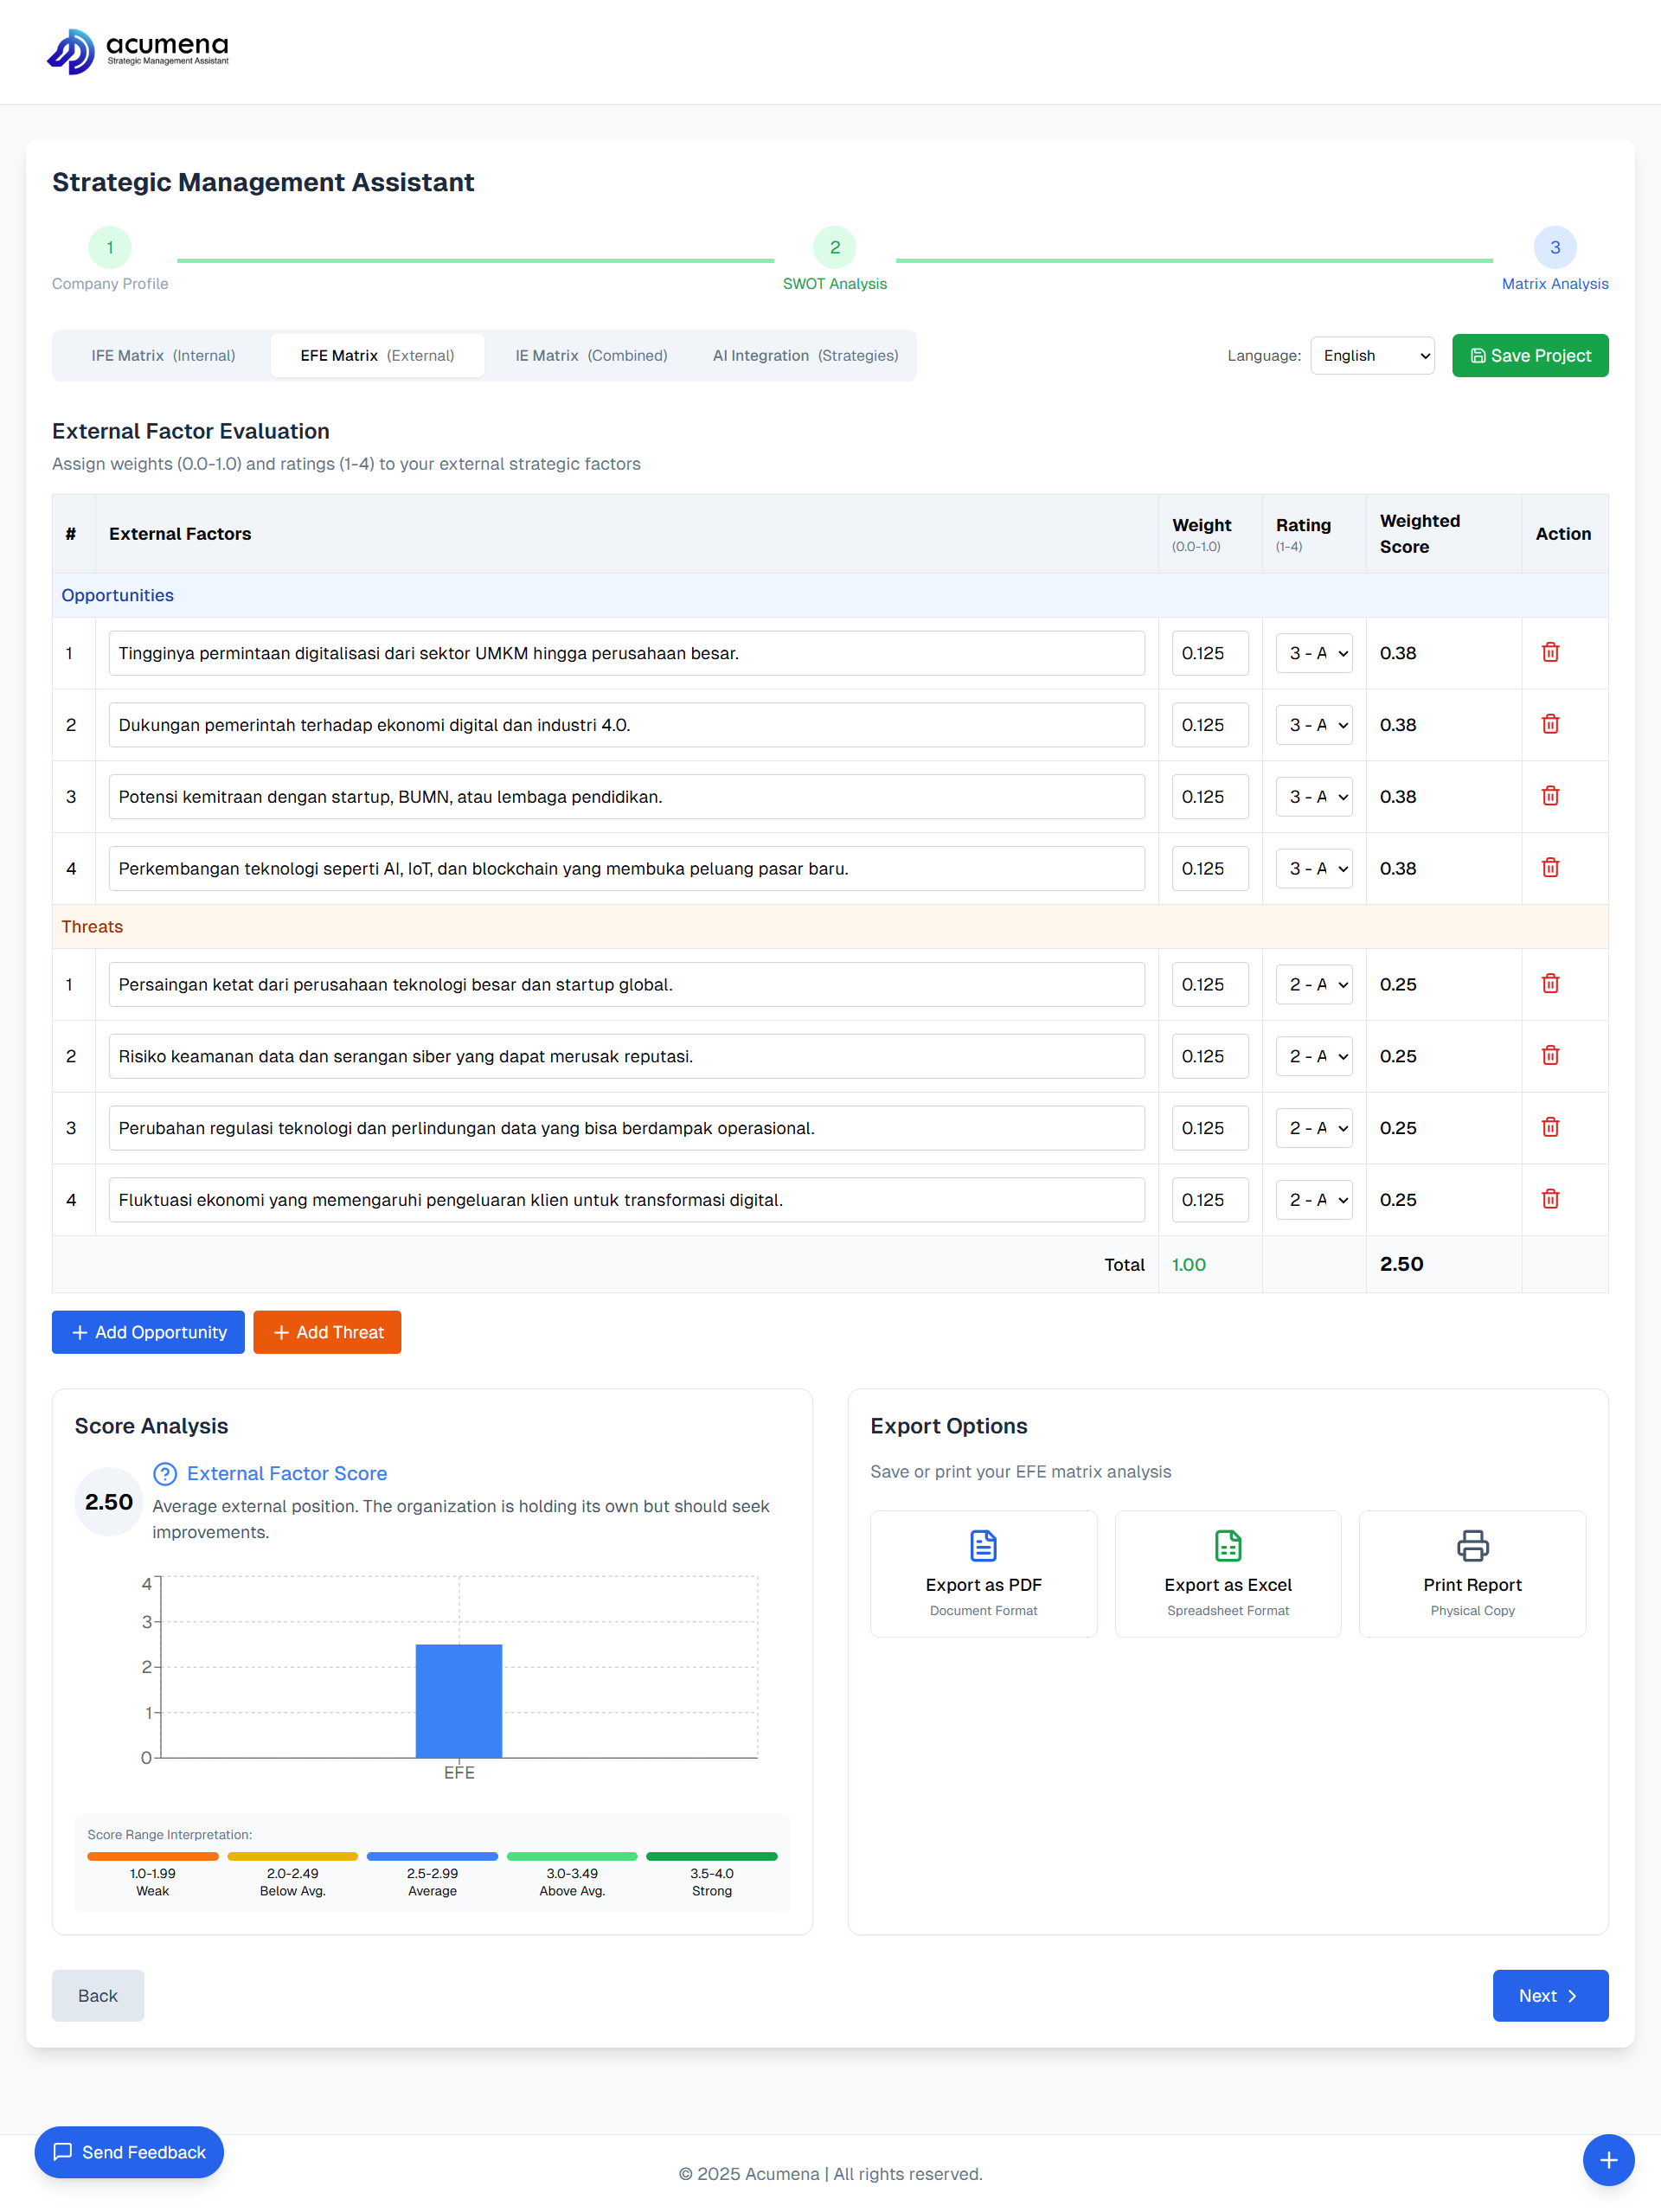1661x2212 pixels.
Task: Select Export as Excel spreadsheet format
Action: (1228, 1573)
